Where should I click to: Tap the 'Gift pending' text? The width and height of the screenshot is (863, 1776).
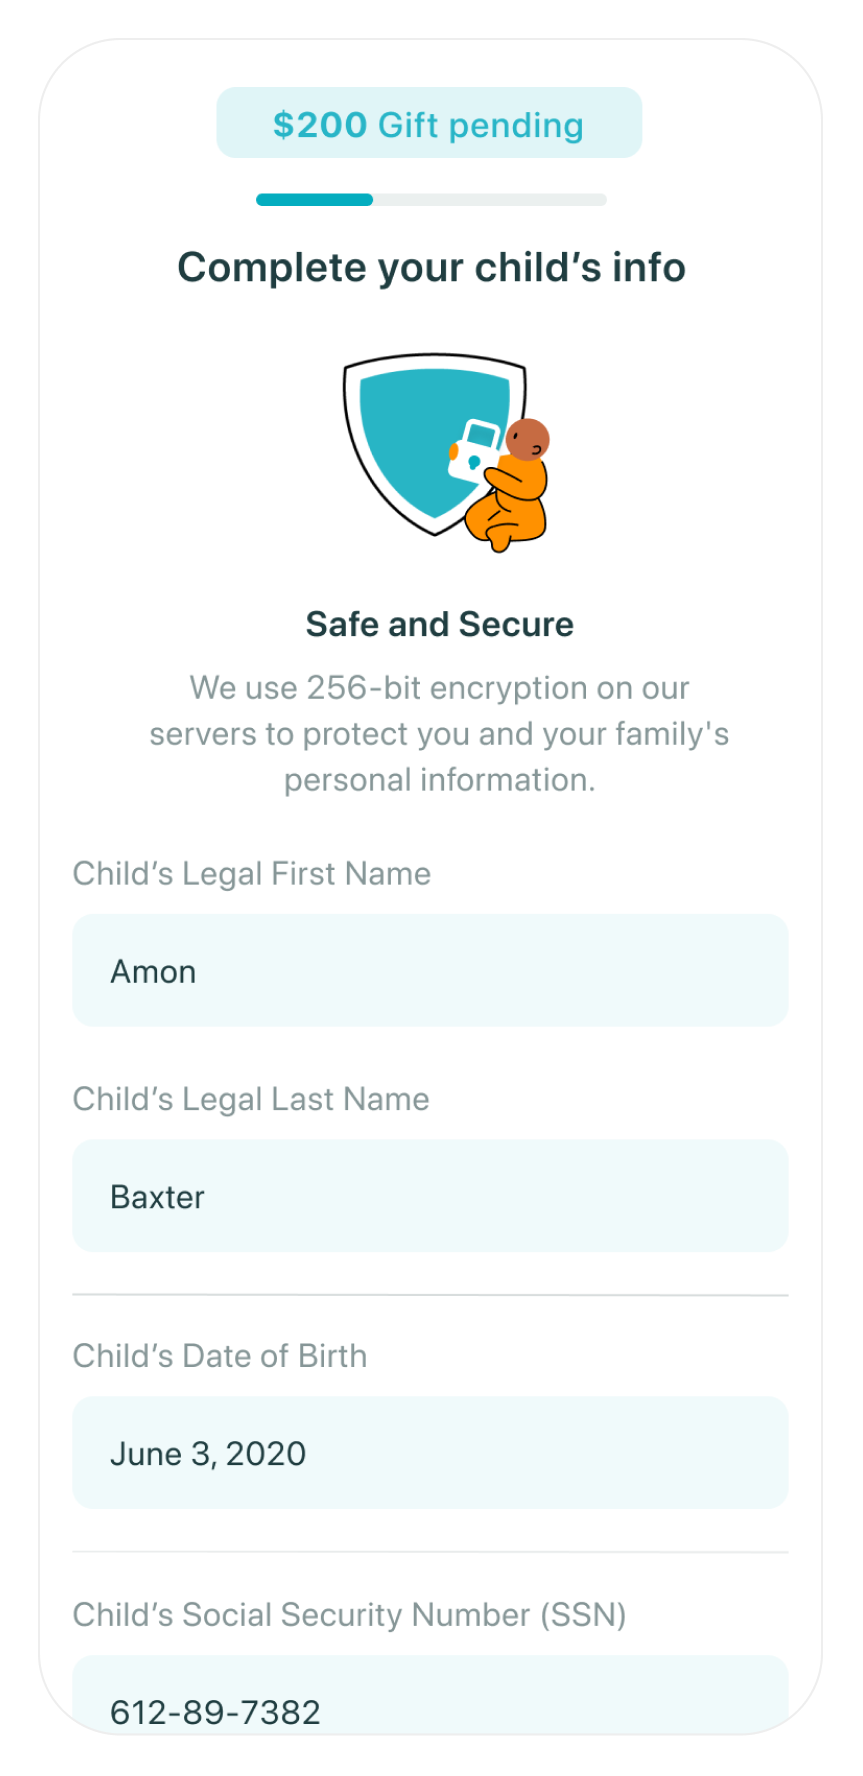pyautogui.click(x=480, y=125)
